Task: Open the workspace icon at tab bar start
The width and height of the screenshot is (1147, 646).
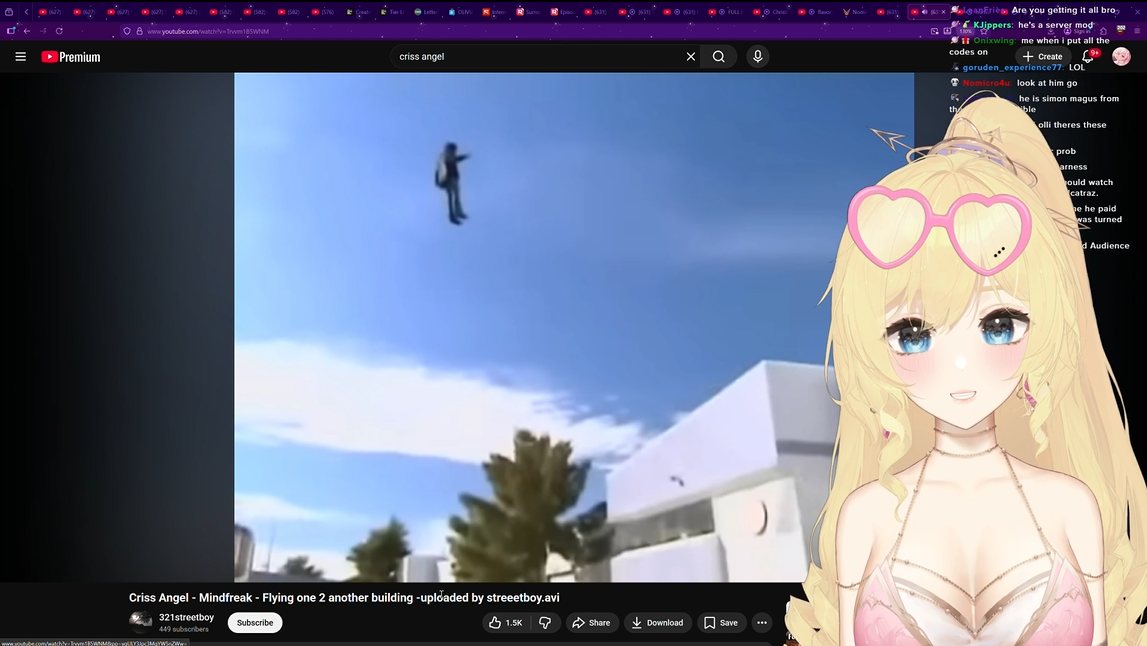Action: tap(9, 12)
